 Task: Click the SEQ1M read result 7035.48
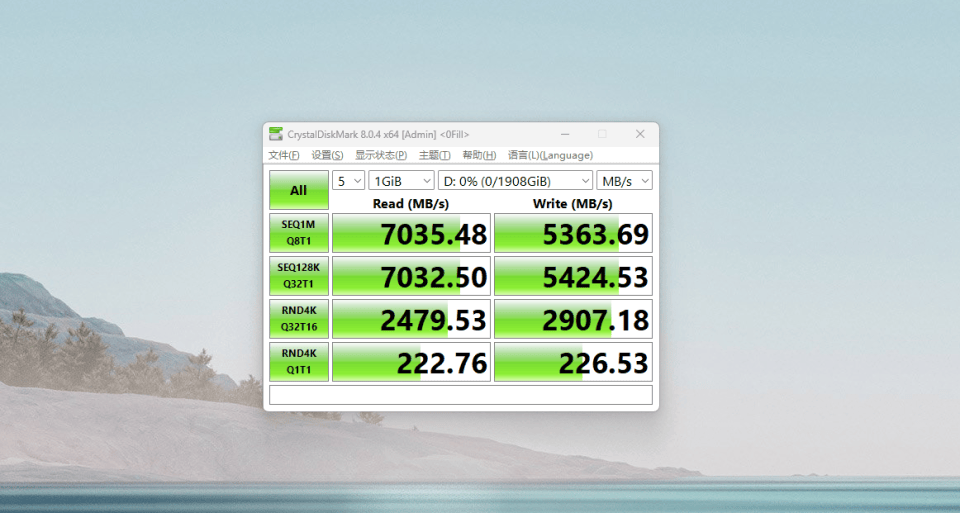click(411, 234)
